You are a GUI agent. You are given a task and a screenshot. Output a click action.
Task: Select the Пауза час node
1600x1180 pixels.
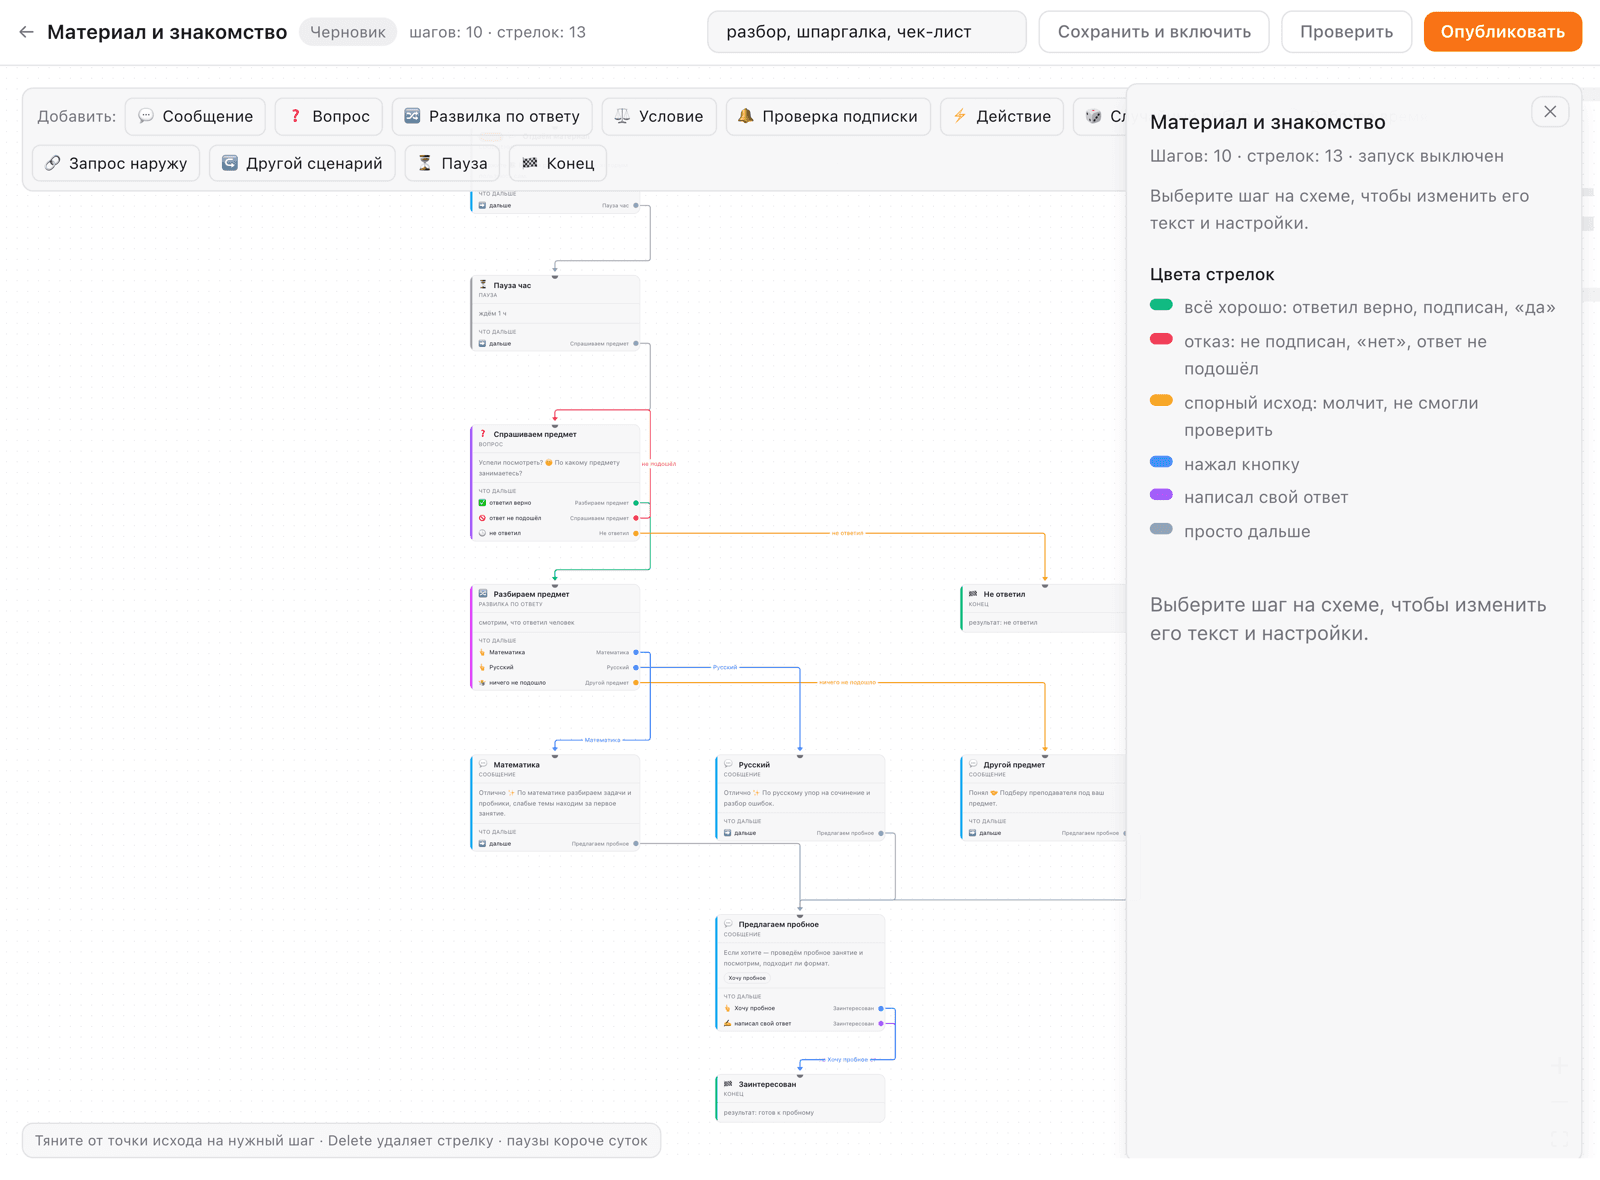point(555,313)
